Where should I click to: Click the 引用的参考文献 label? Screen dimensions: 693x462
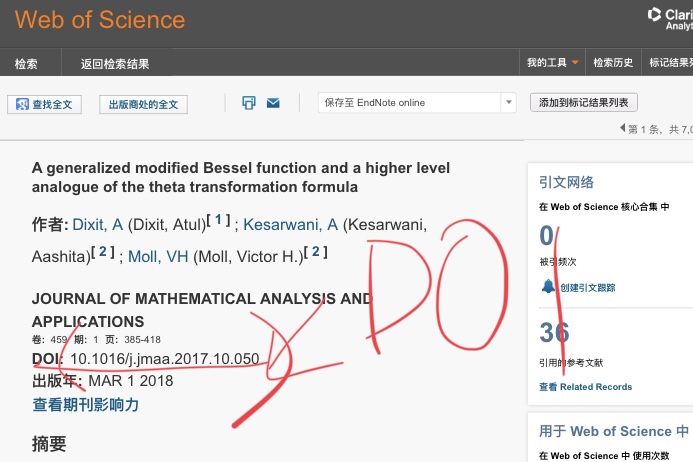[x=571, y=363]
